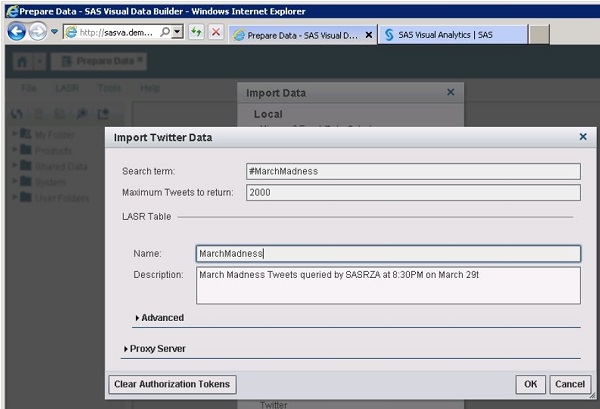Click the address bar URL field
Image resolution: width=600 pixels, height=409 pixels.
116,33
